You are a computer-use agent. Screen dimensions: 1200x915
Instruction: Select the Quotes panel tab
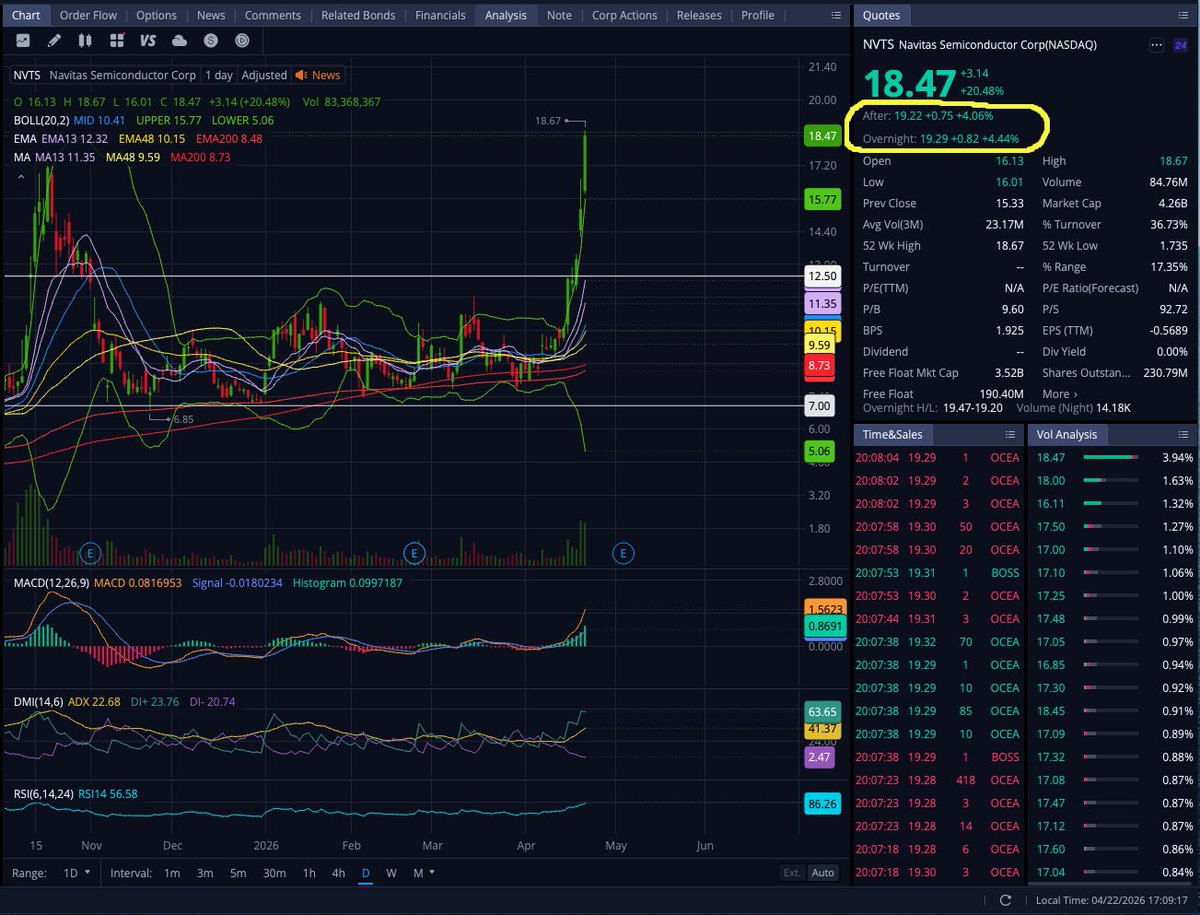point(882,15)
